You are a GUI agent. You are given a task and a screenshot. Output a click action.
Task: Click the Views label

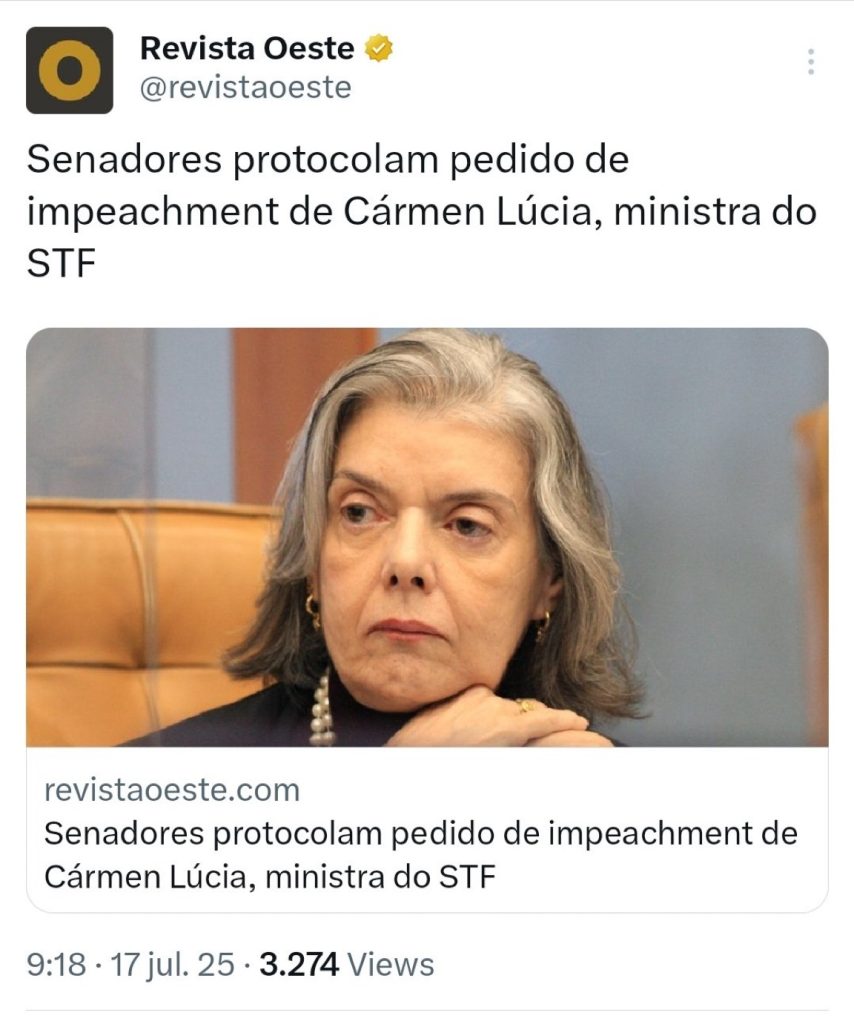[390, 965]
